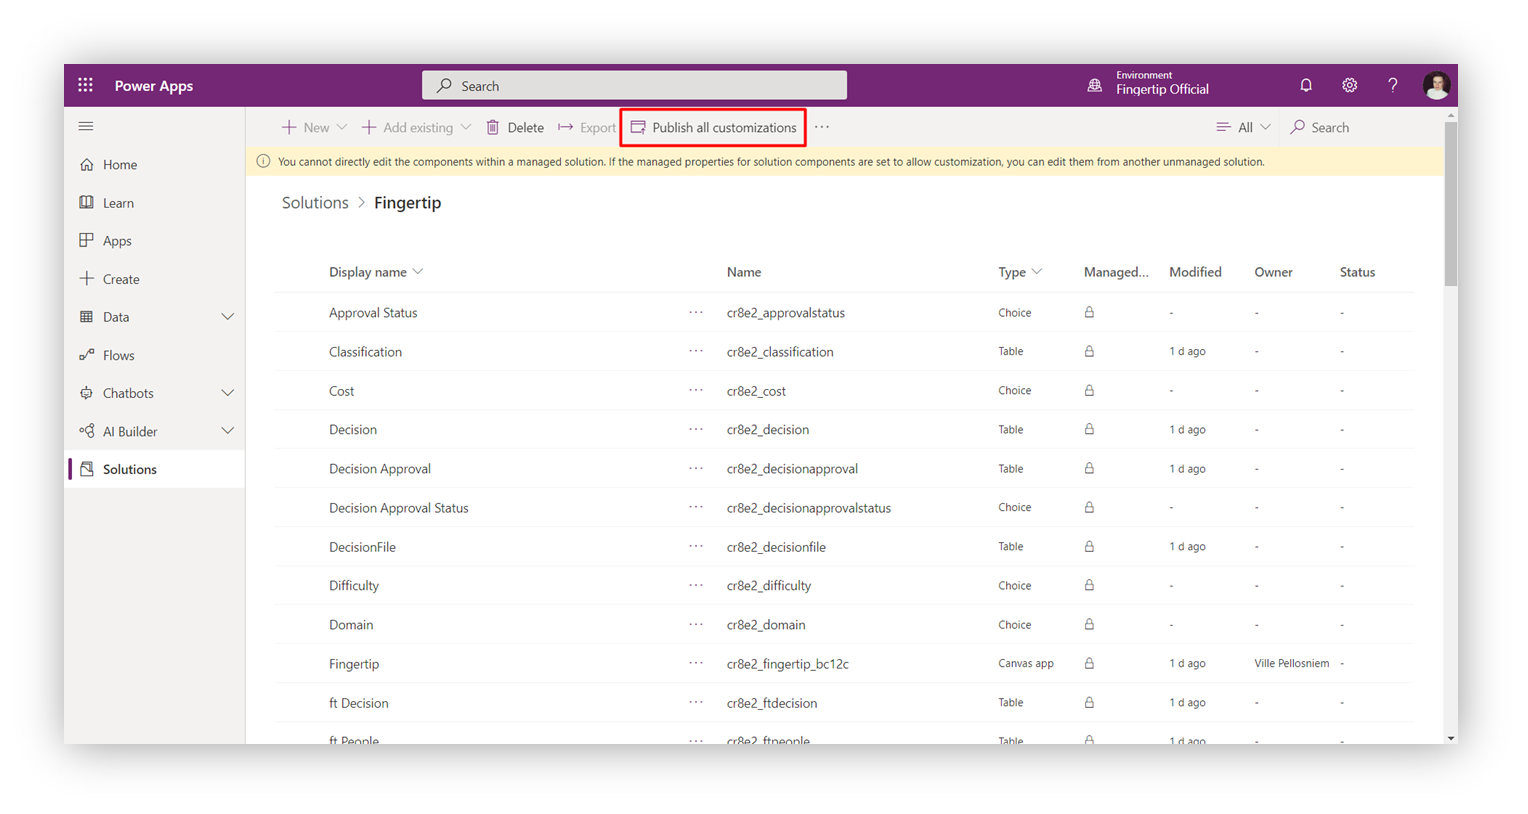
Task: Open more options for Cost row
Action: [x=696, y=390]
